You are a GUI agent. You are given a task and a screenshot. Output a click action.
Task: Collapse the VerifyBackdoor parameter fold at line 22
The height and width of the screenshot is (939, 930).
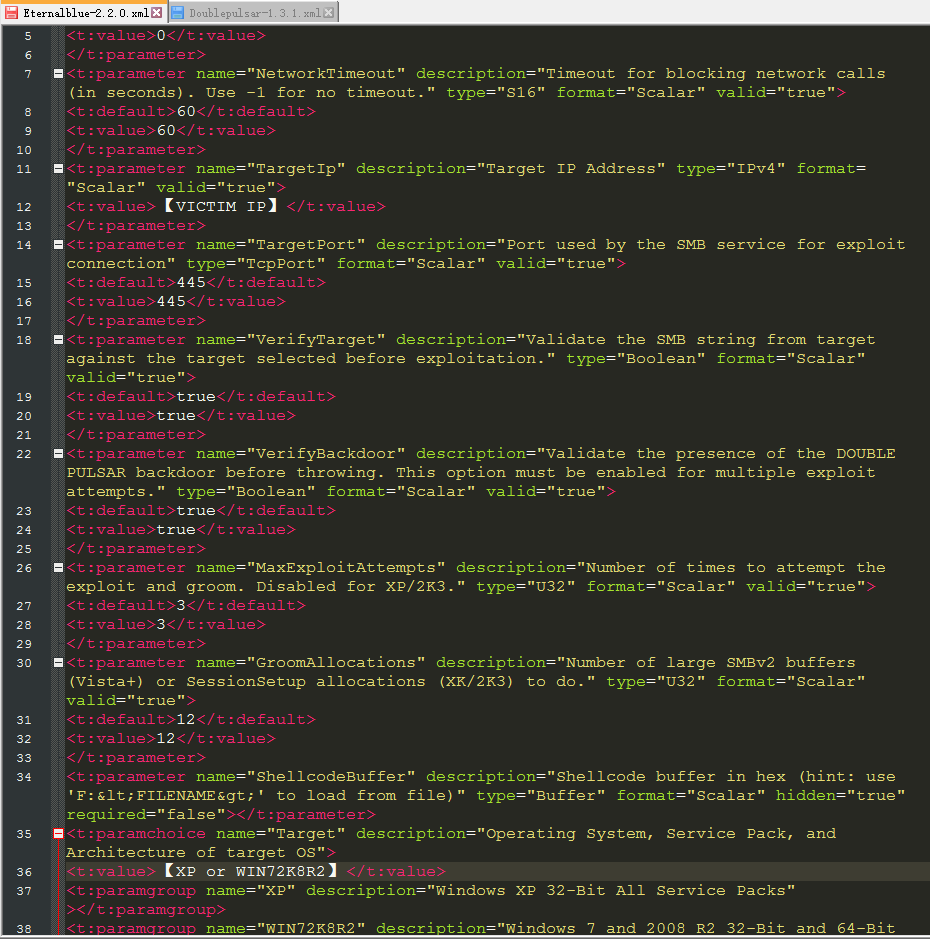(x=58, y=453)
